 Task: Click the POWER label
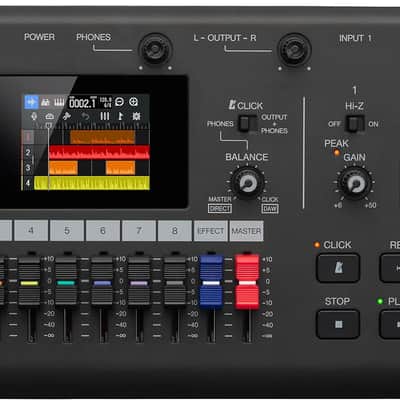[x=39, y=37]
